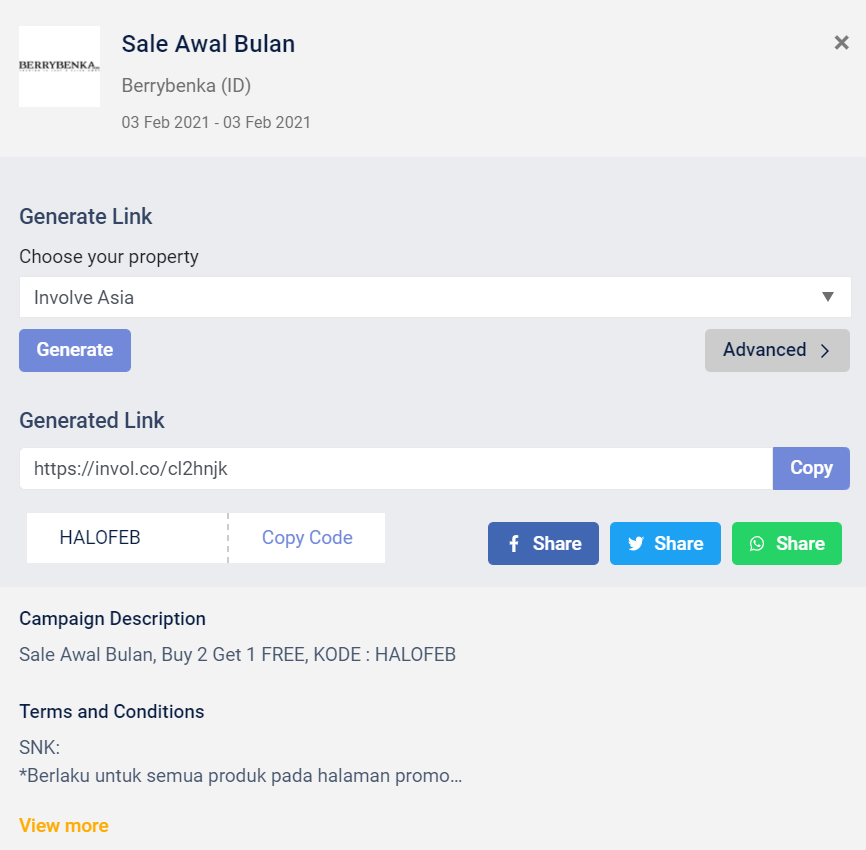Click the Berlaku untuk semua produk text
866x850 pixels.
tap(241, 775)
